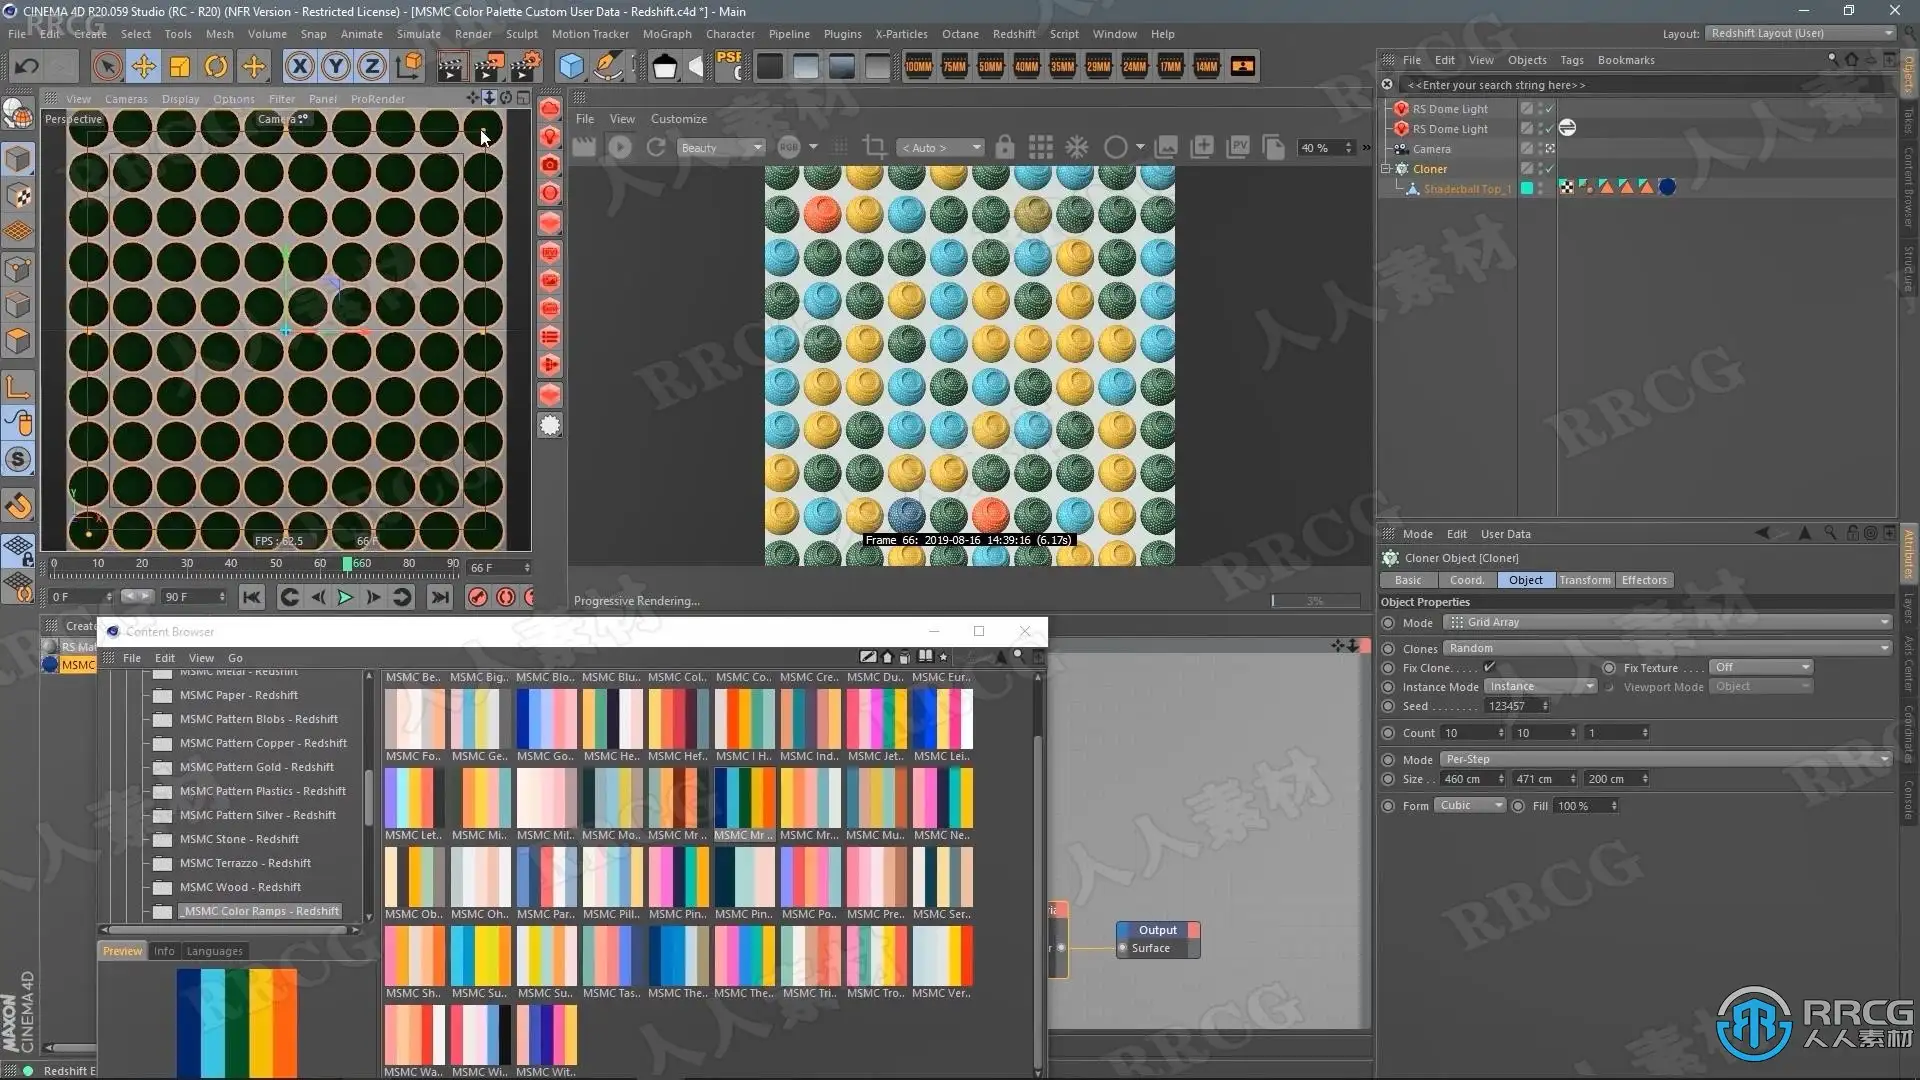Toggle the Fix Clone checkbox
Screen dimensions: 1920x1080
click(1489, 667)
